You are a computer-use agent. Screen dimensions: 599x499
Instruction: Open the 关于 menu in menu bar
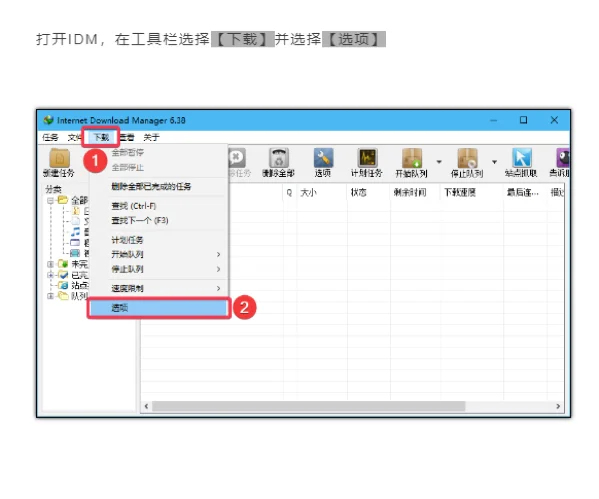(151, 137)
